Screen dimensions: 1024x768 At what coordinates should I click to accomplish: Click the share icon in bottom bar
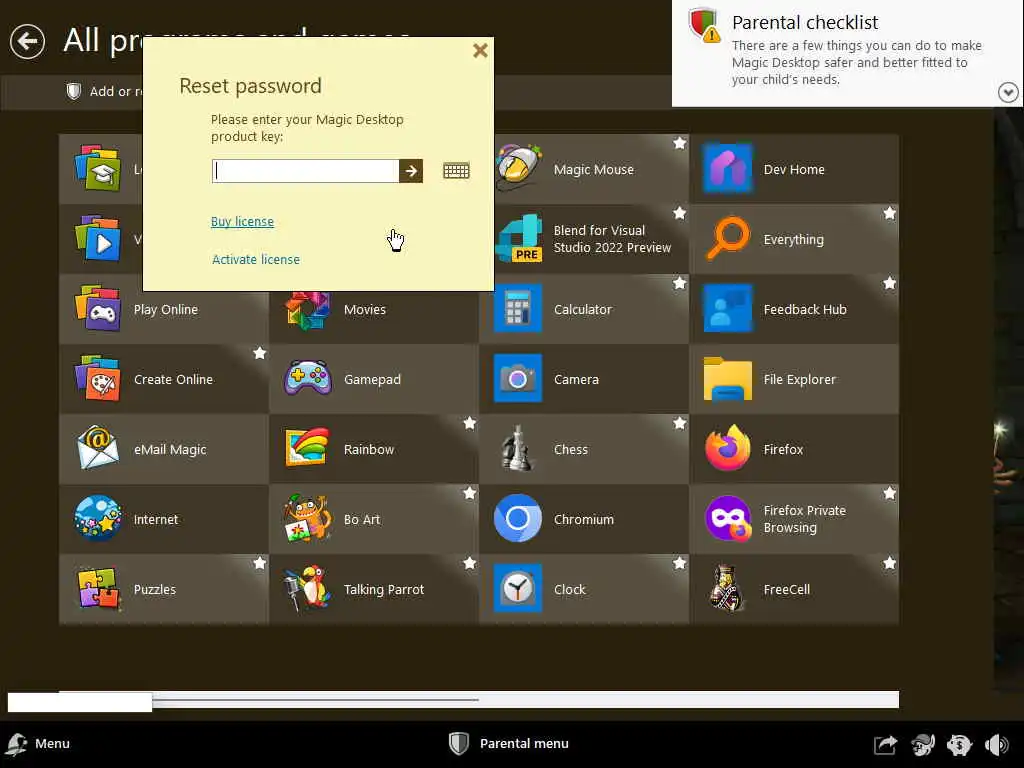(886, 744)
